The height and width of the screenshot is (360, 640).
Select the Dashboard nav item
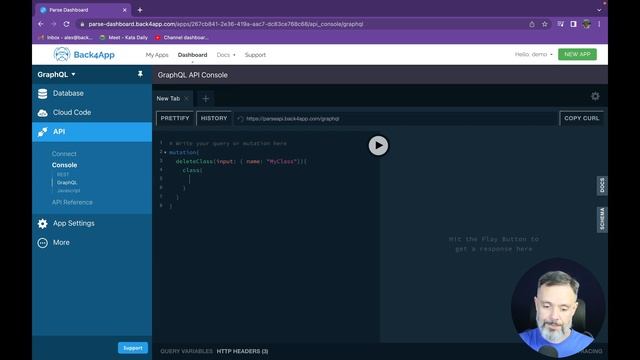click(192, 55)
